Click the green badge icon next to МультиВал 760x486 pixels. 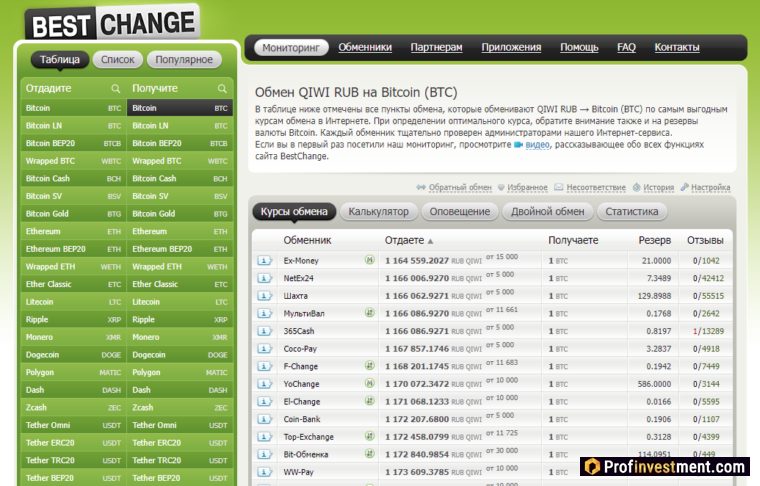[369, 313]
